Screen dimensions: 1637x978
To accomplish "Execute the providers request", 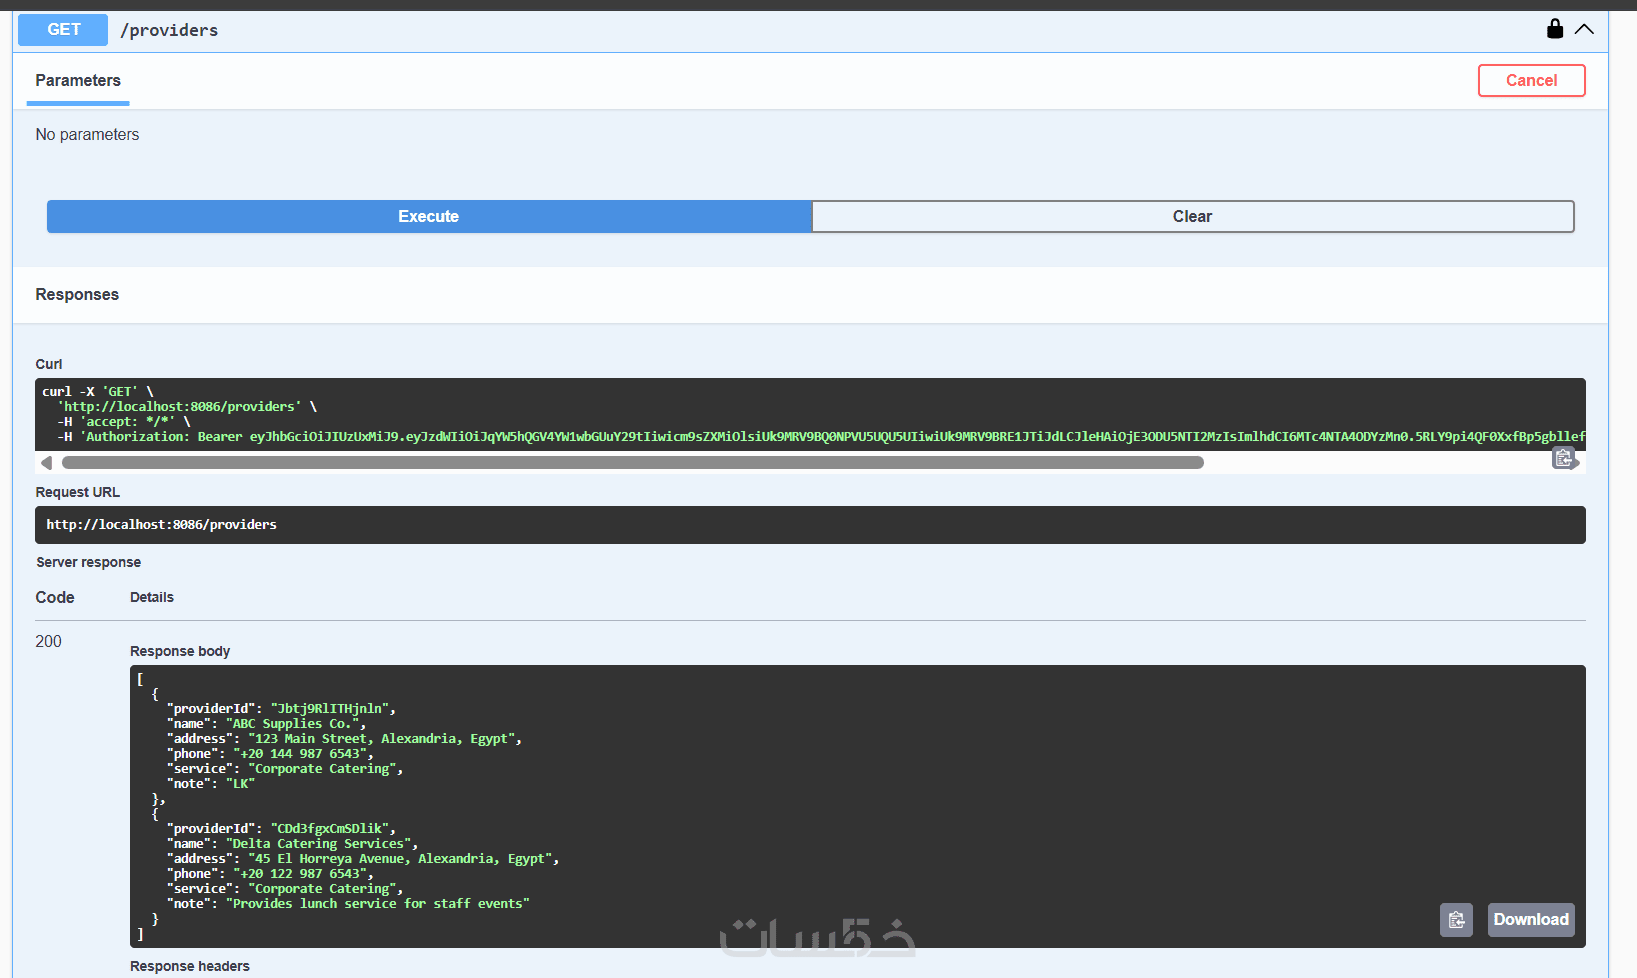I will (429, 217).
